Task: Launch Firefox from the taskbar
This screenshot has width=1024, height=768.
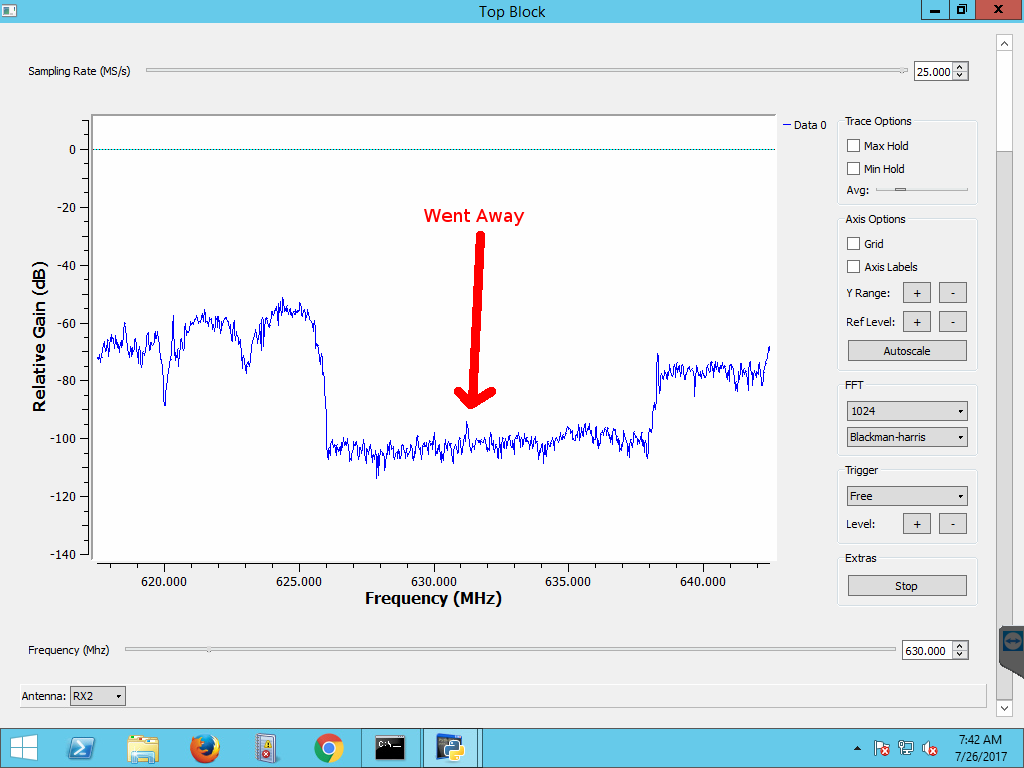Action: [x=204, y=747]
